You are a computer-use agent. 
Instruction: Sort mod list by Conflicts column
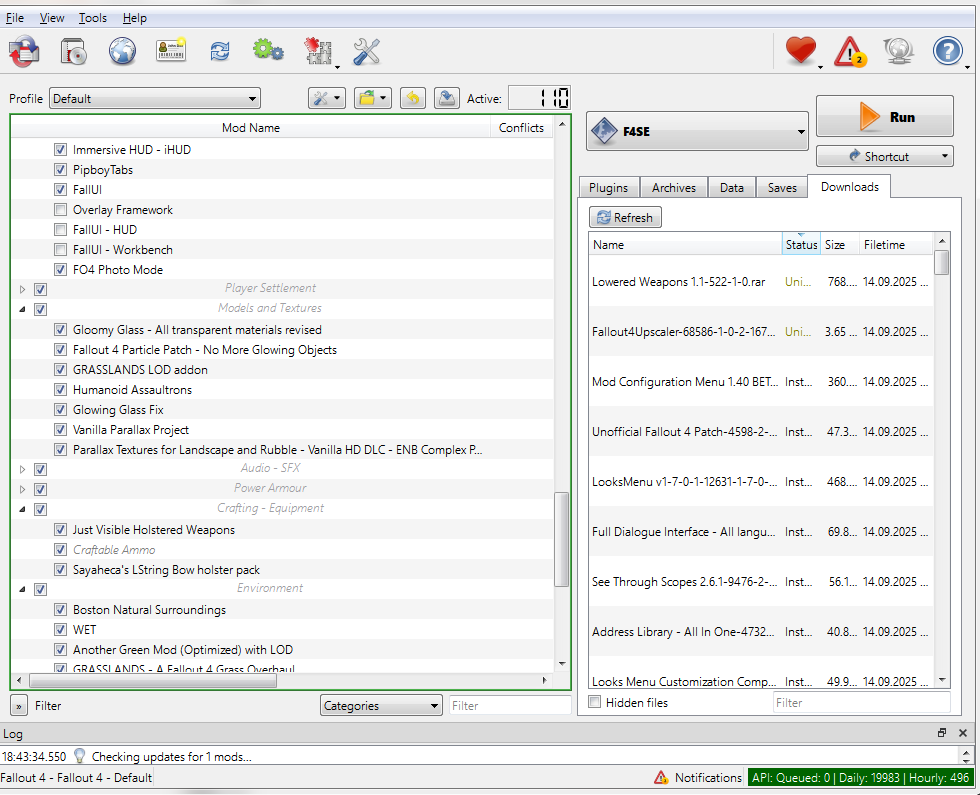521,128
